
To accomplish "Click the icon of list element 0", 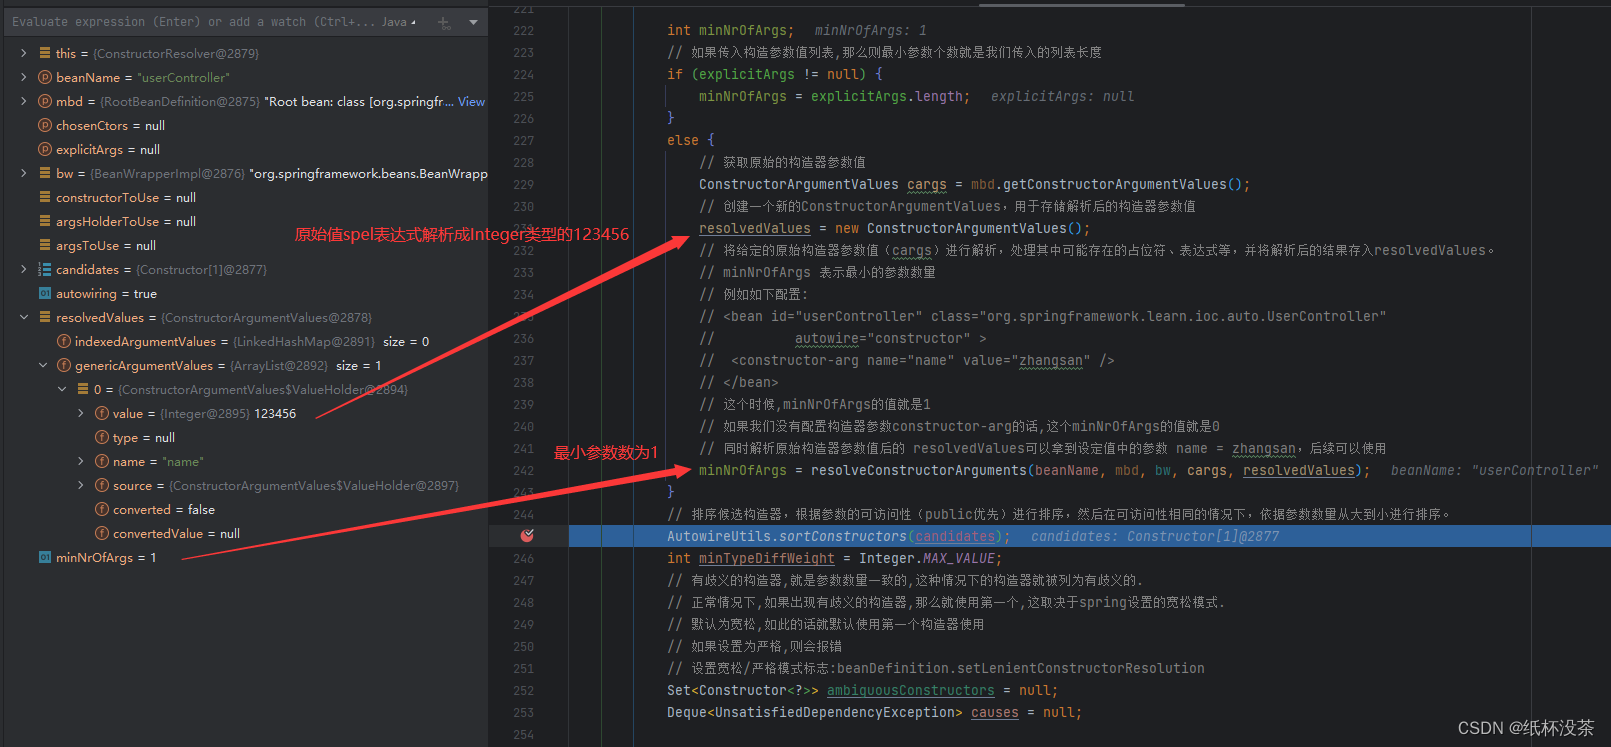I will 83,389.
